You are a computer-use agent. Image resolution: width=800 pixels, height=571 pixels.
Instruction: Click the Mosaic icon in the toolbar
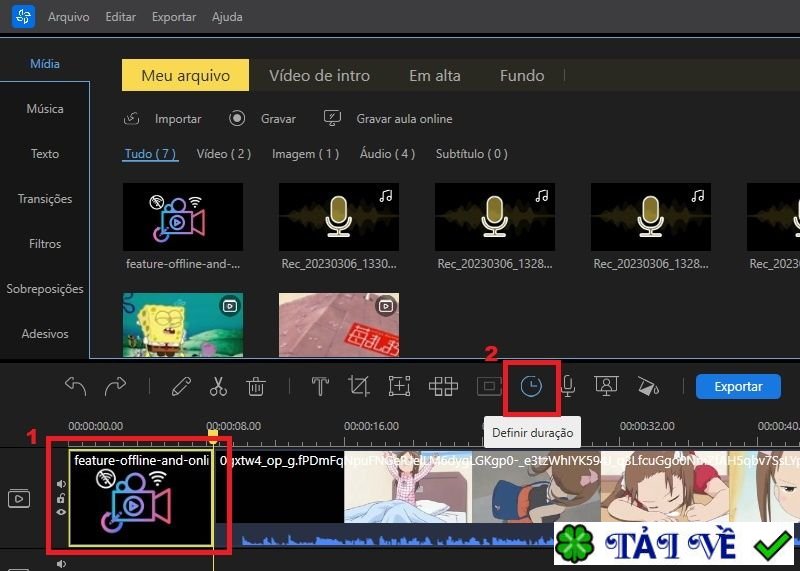coord(443,386)
